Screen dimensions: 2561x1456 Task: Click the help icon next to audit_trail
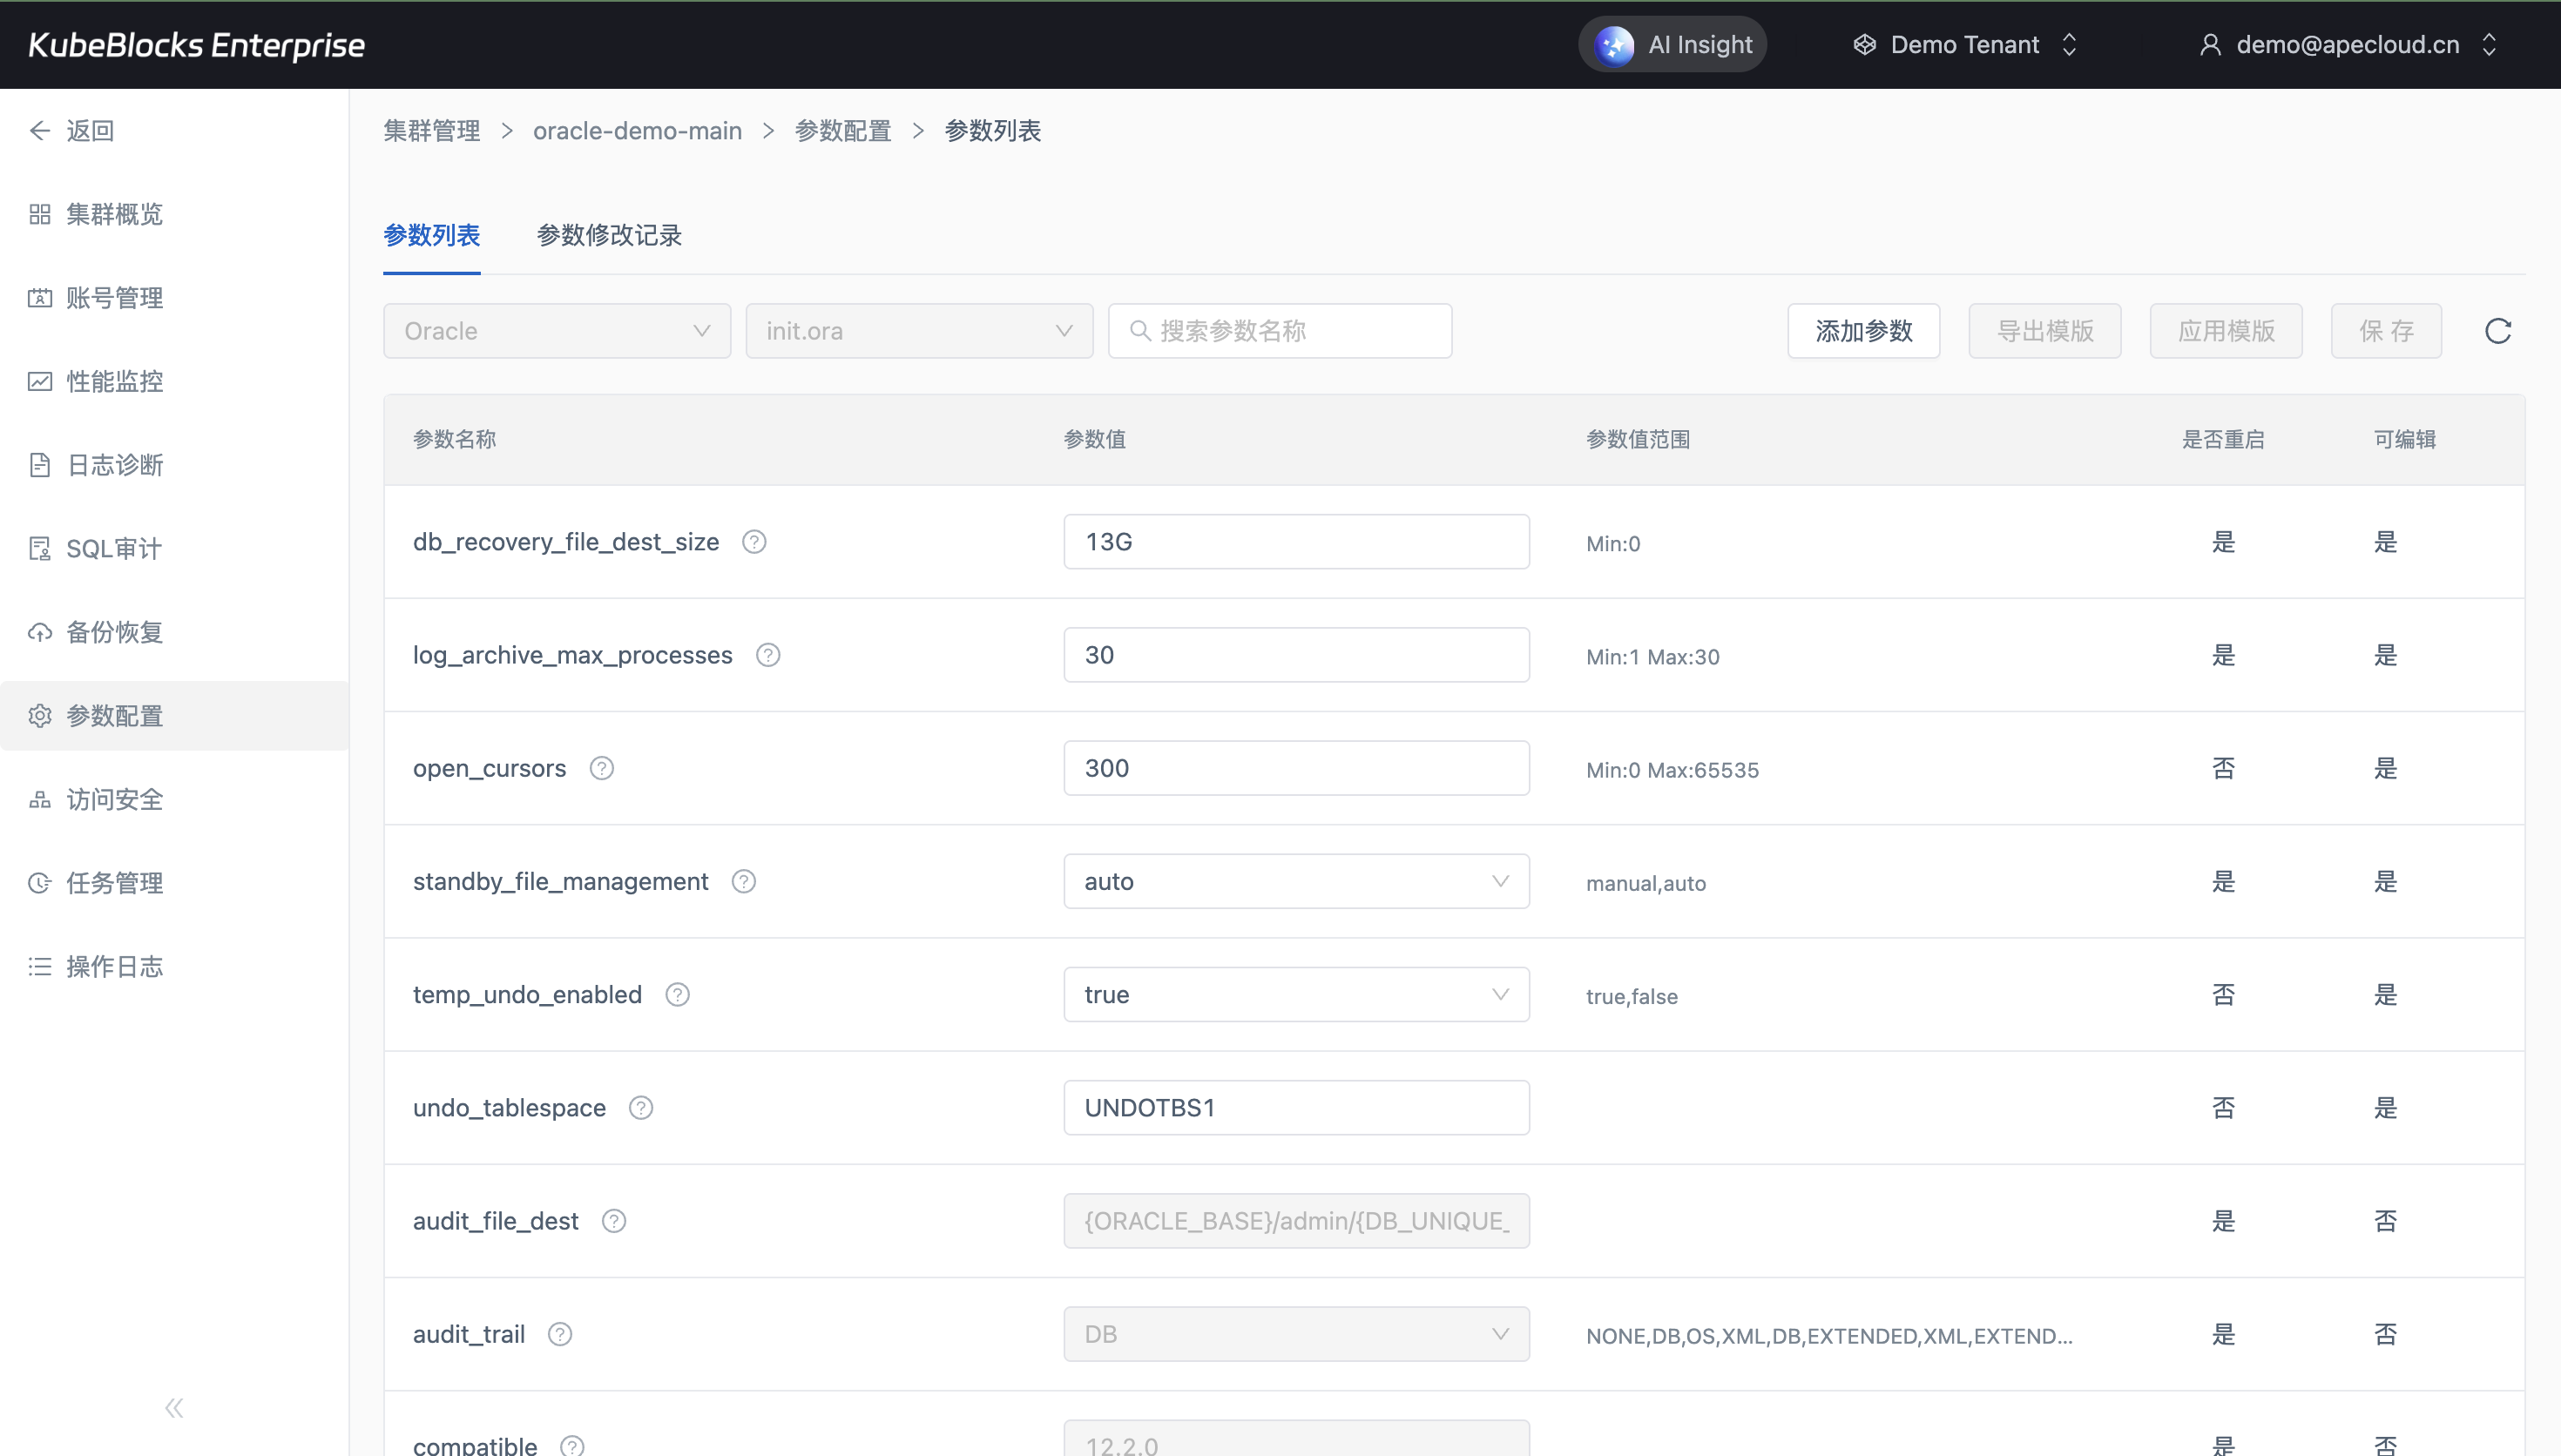pyautogui.click(x=560, y=1334)
